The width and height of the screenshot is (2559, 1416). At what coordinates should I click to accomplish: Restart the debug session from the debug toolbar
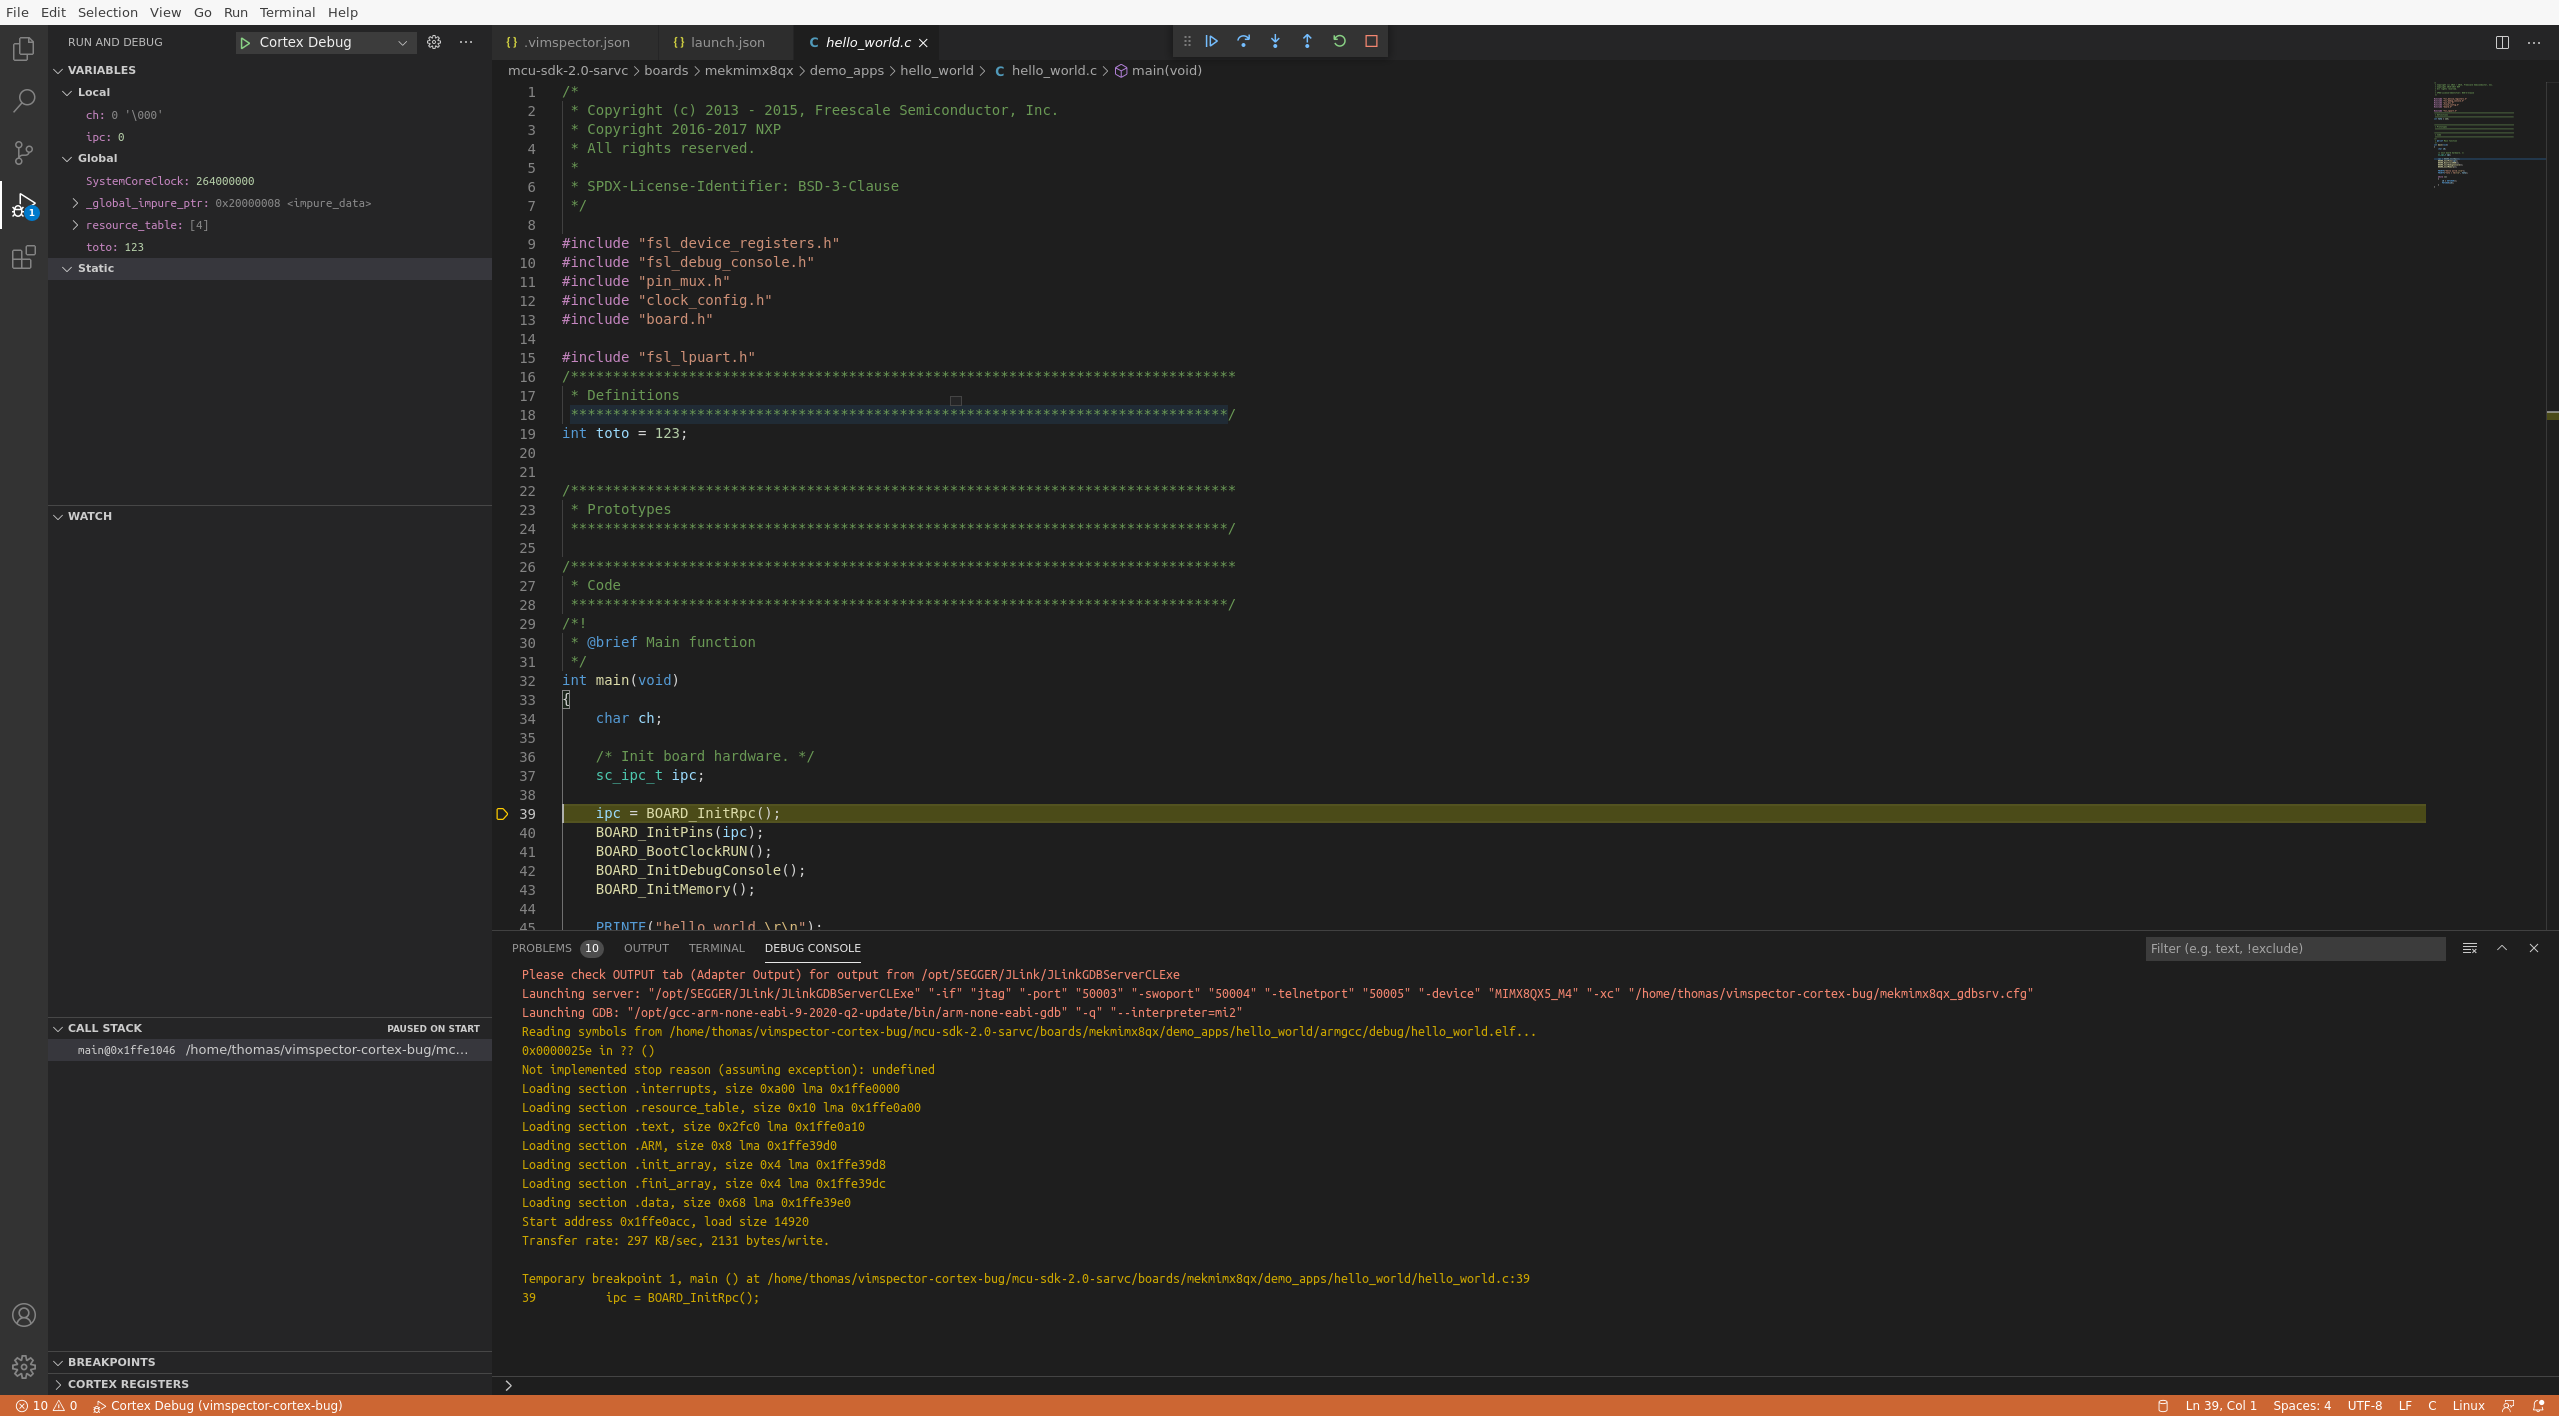(1339, 41)
